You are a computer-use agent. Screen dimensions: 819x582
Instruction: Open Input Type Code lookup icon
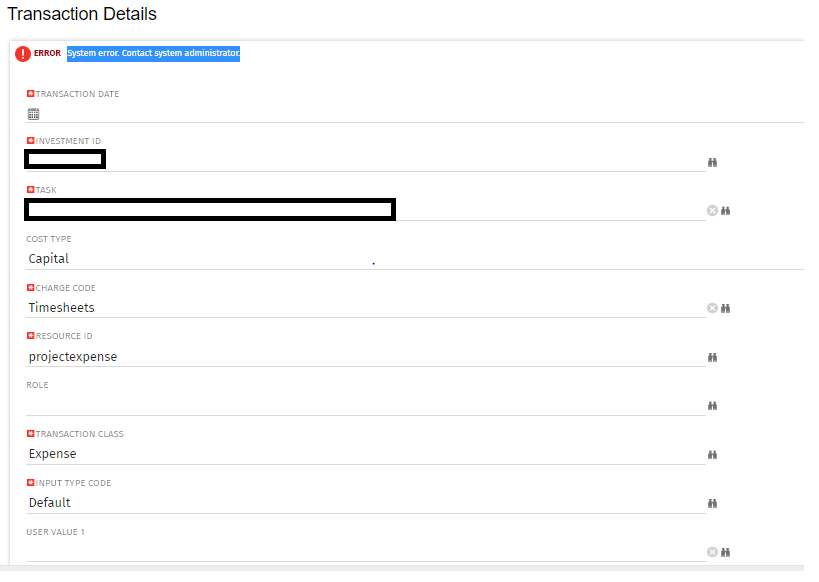pyautogui.click(x=713, y=503)
